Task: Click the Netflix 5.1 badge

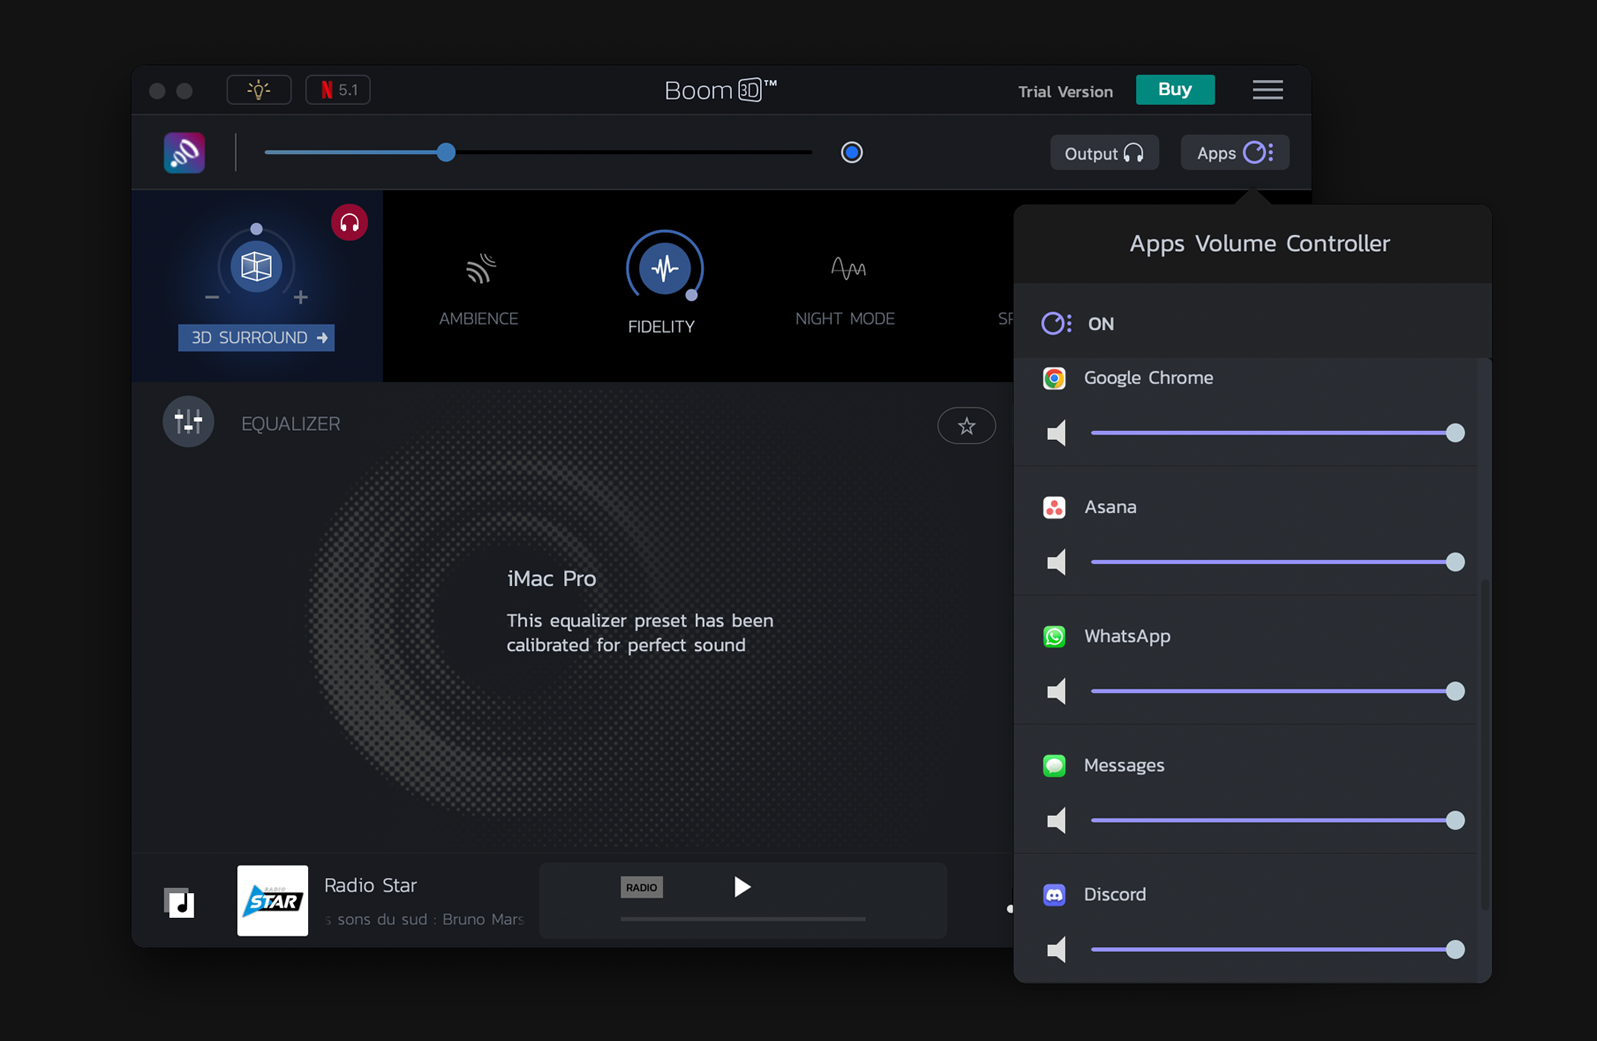Action: 338,90
